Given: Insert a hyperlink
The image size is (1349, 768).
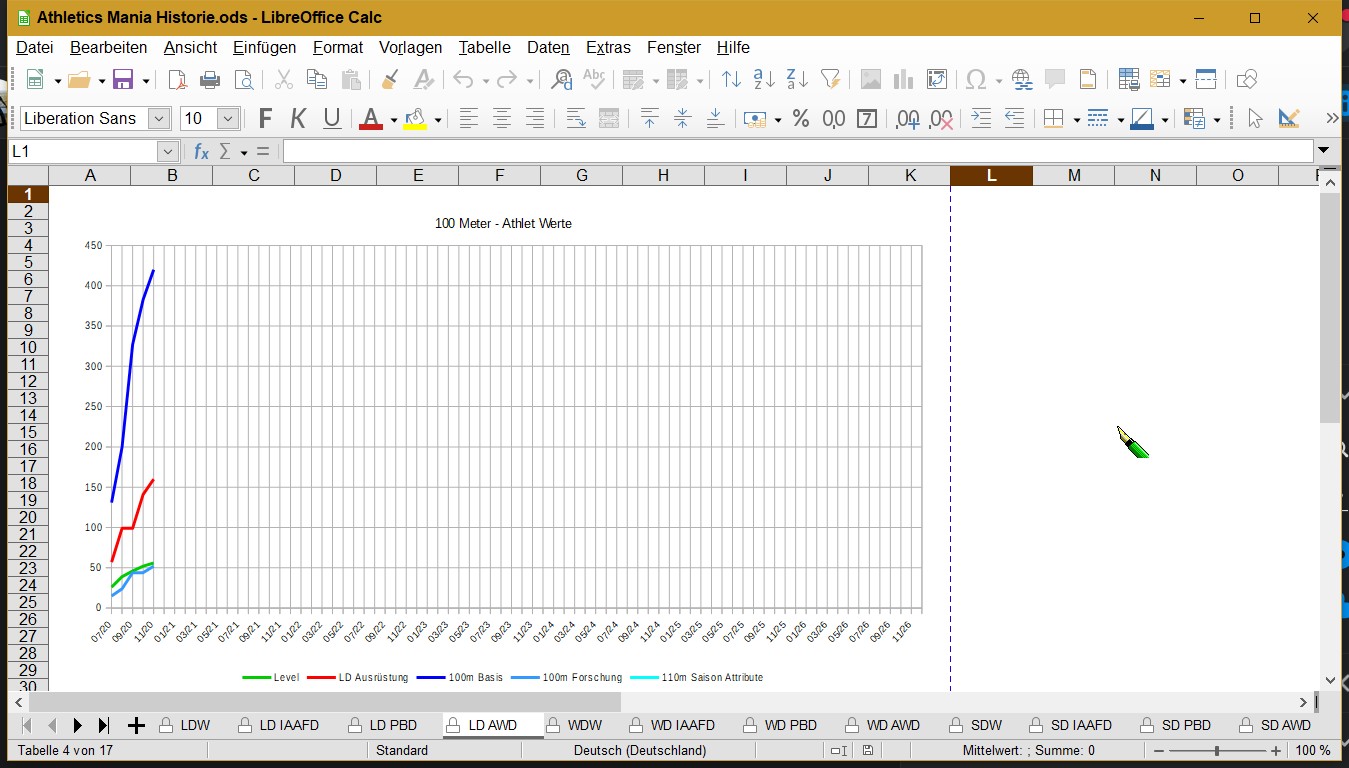Looking at the screenshot, I should [1022, 80].
